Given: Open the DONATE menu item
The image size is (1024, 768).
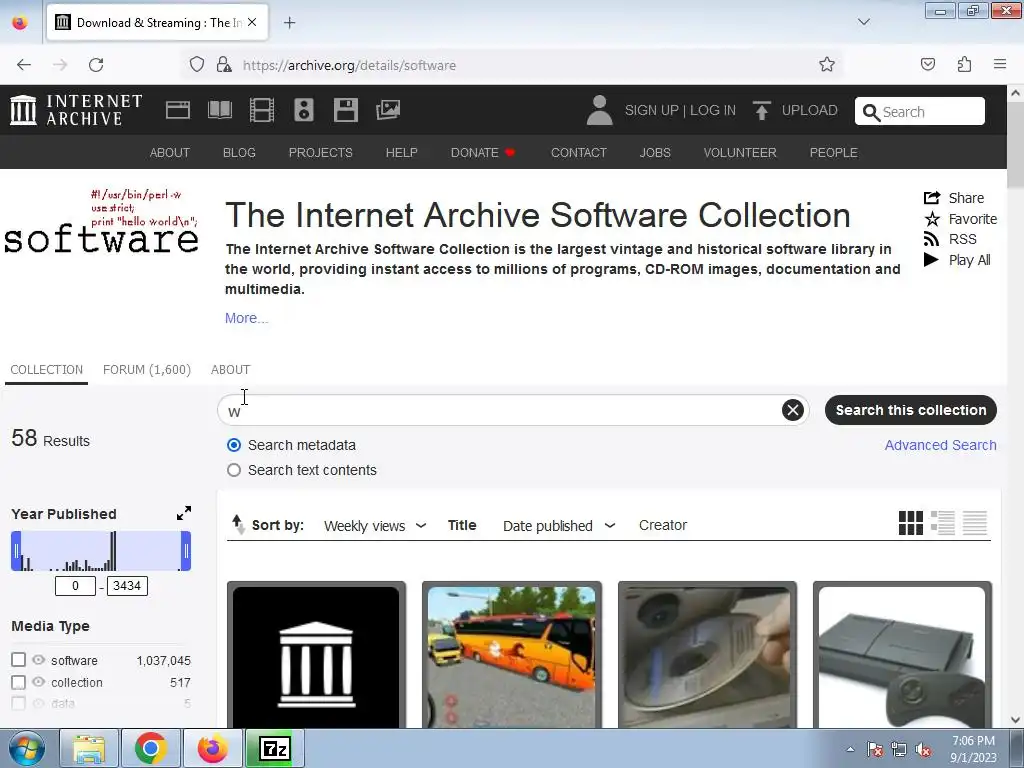Looking at the screenshot, I should 483,153.
